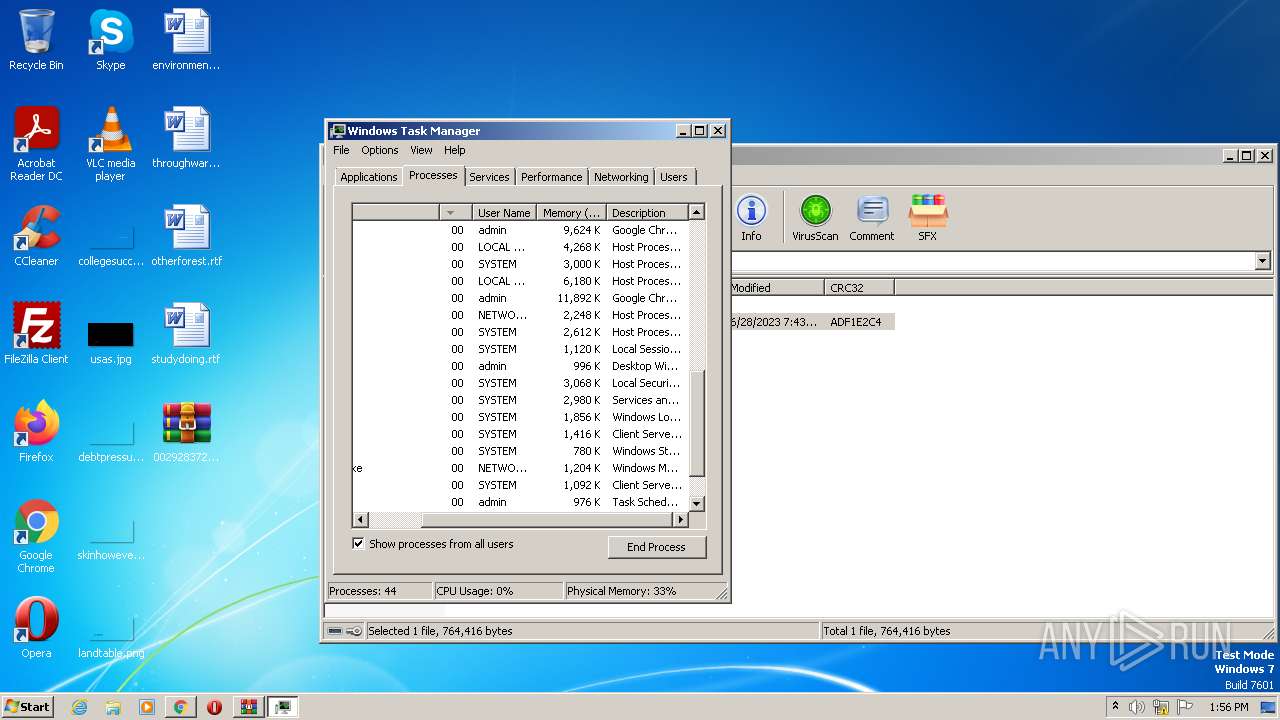Click the 1:56 PM clock
Screen dimensions: 1280x720
tap(1228, 707)
